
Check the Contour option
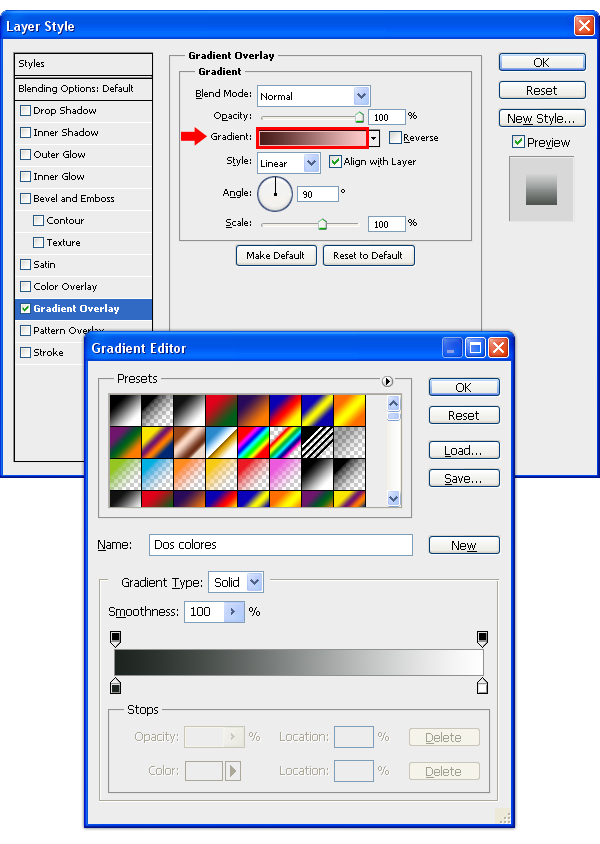tap(38, 221)
